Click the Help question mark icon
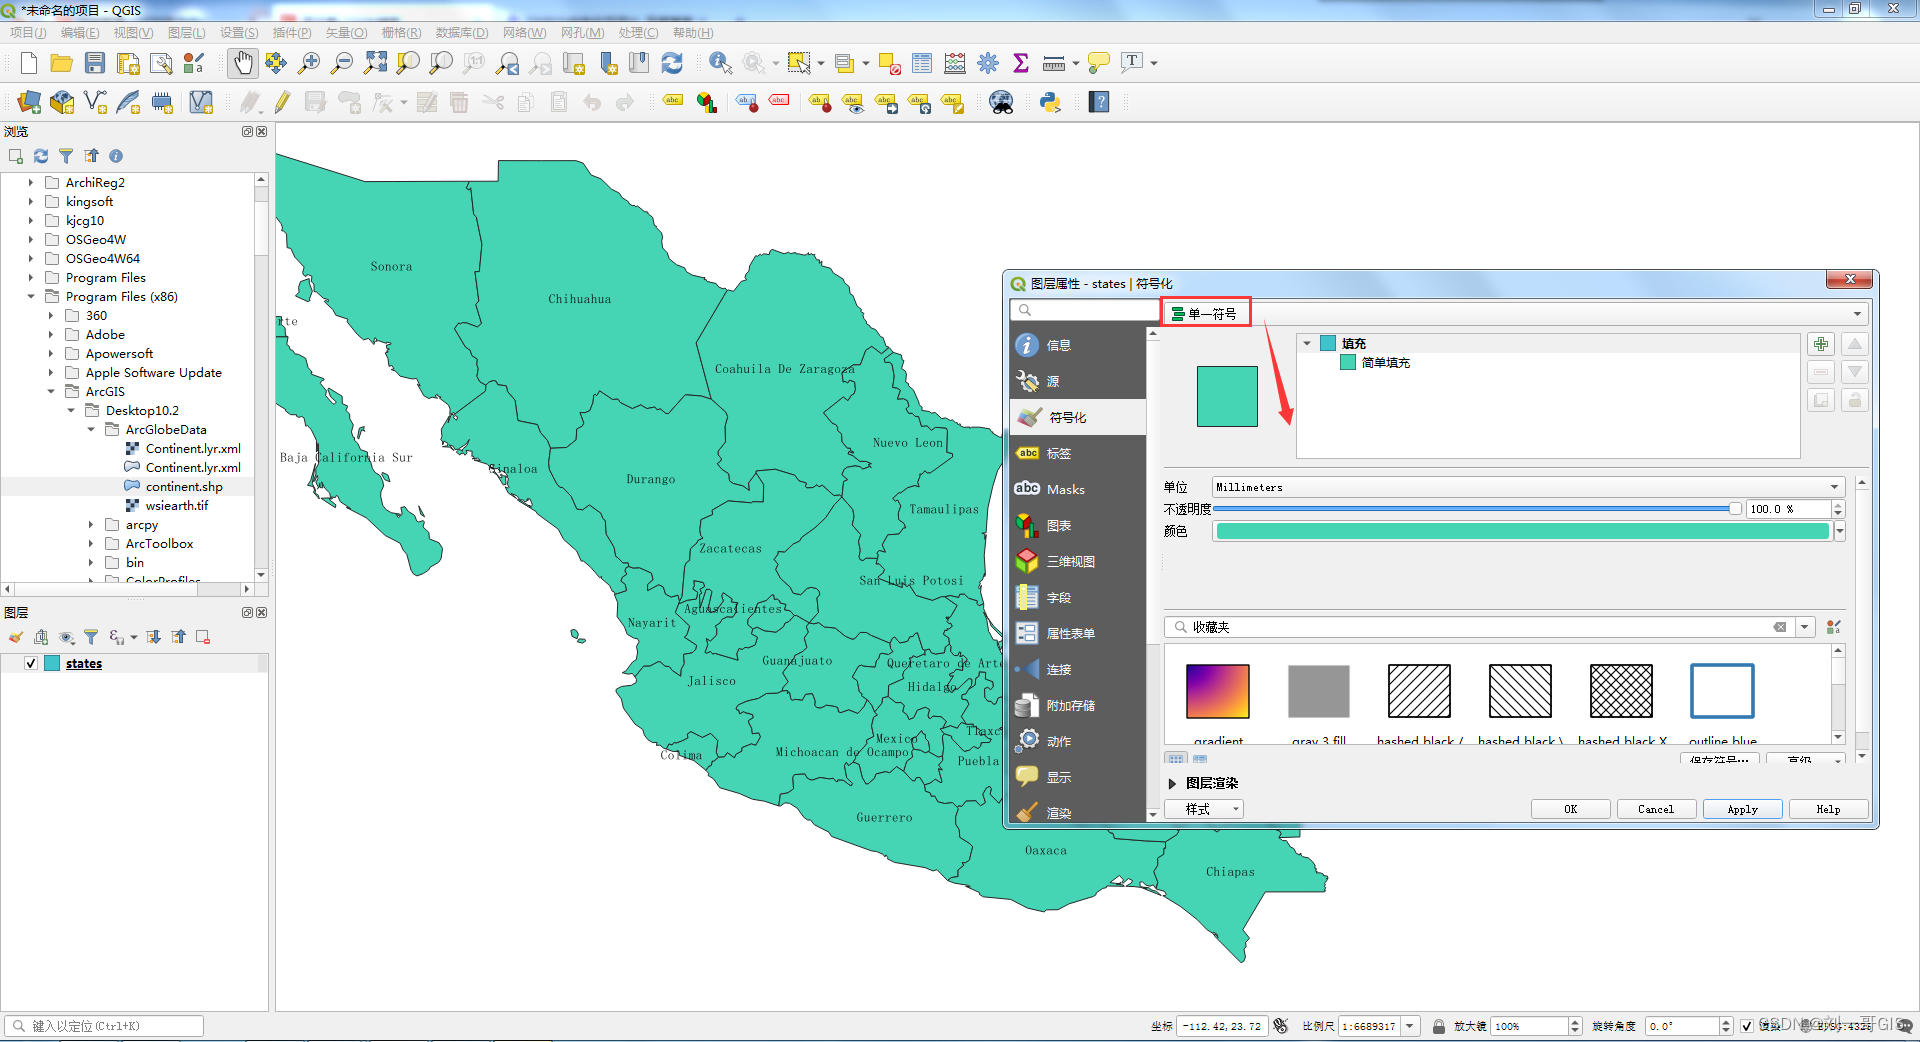 coord(1099,102)
